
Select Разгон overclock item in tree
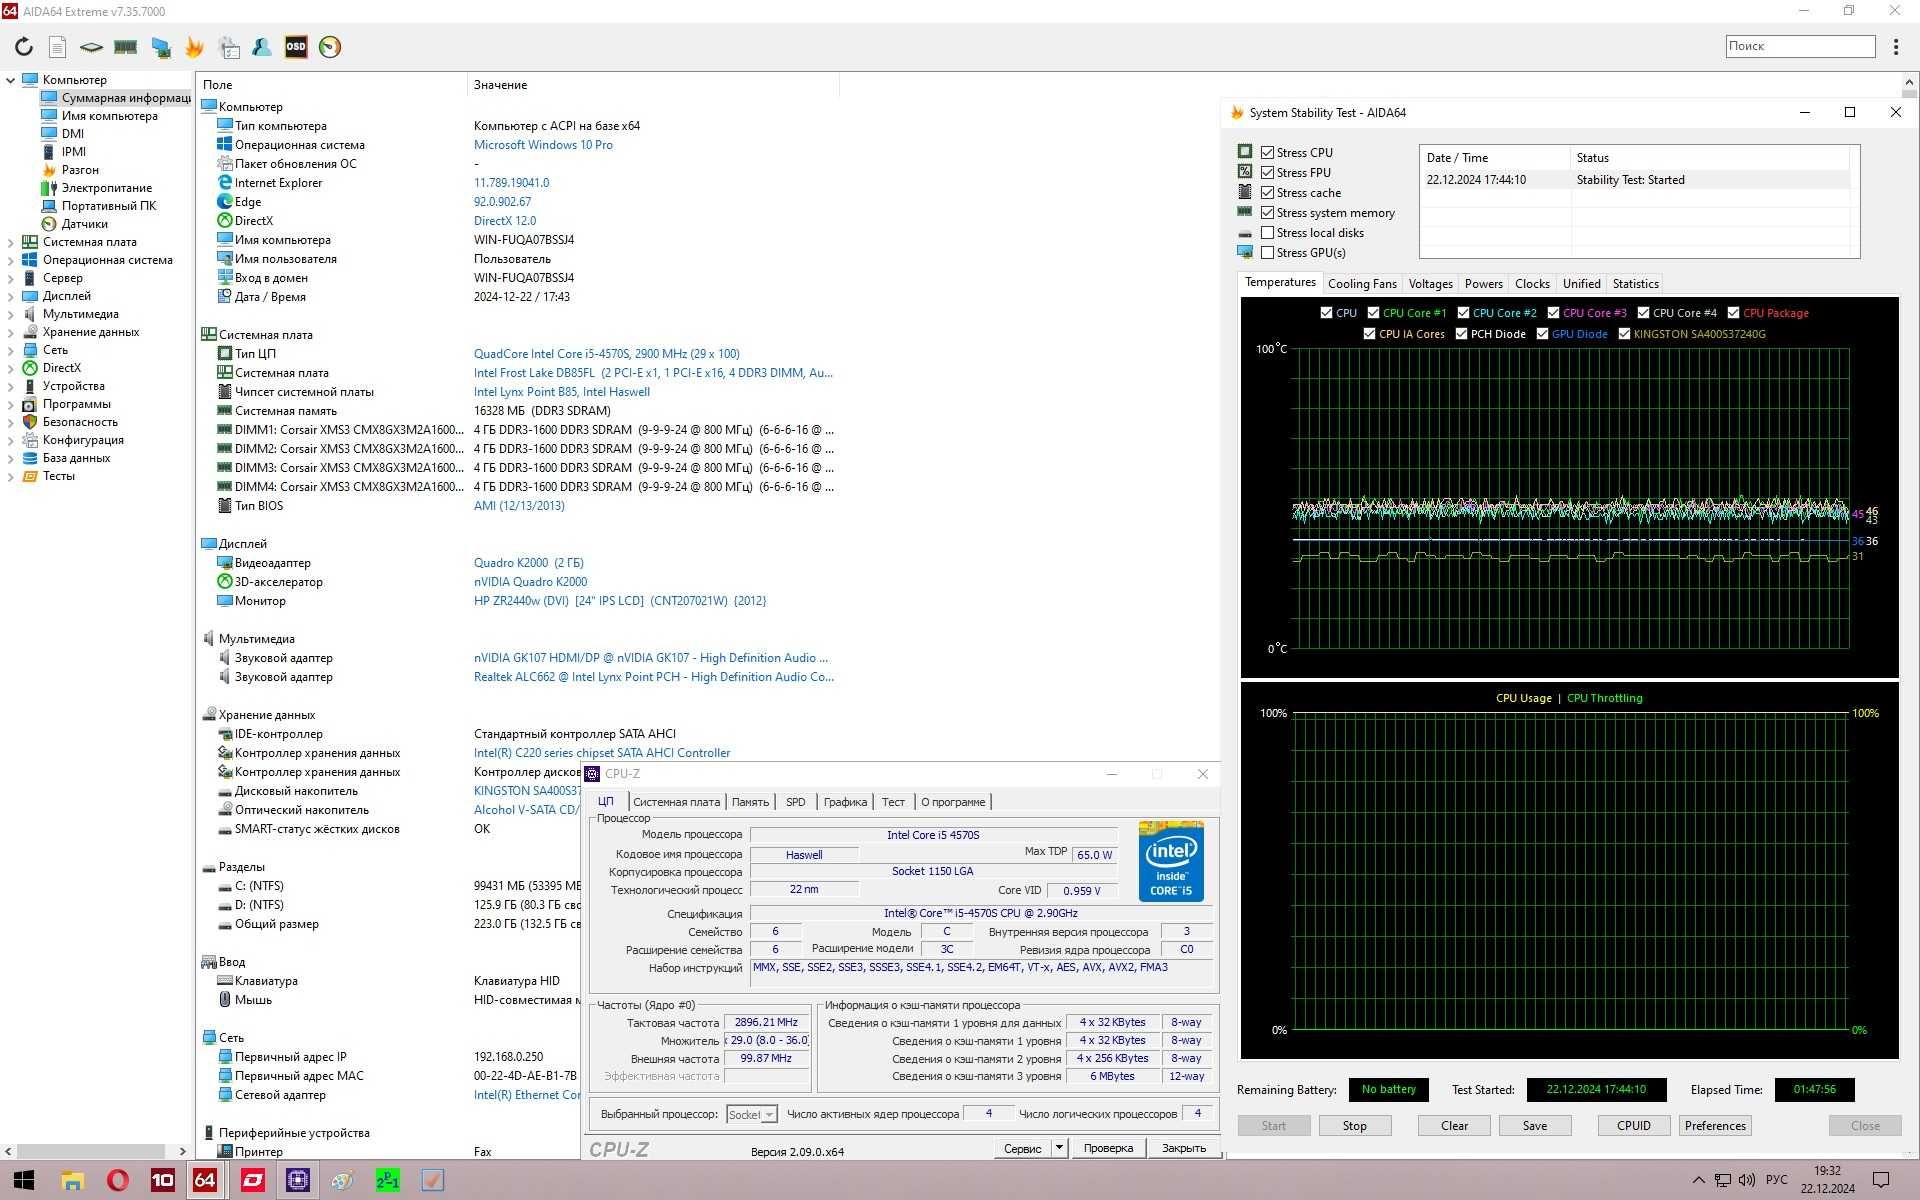(80, 170)
